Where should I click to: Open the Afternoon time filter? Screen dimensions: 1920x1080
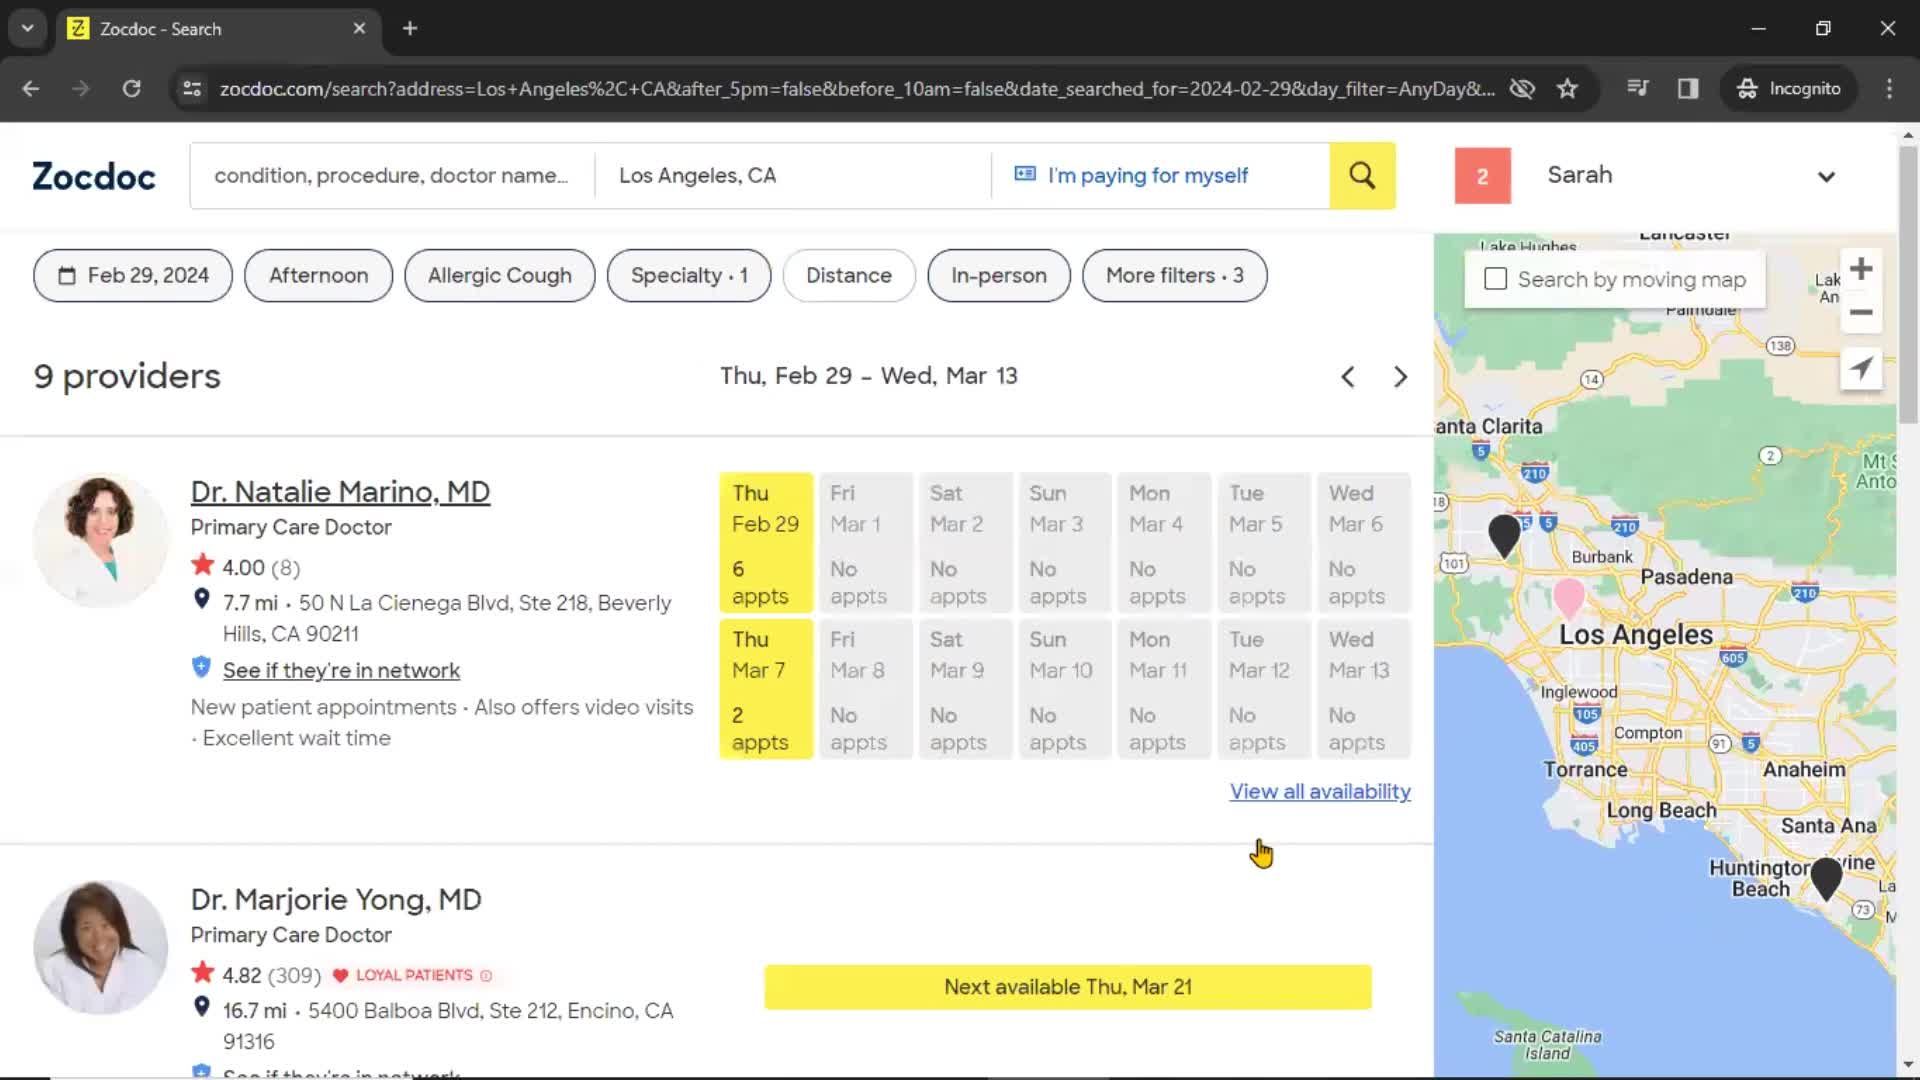pyautogui.click(x=318, y=275)
